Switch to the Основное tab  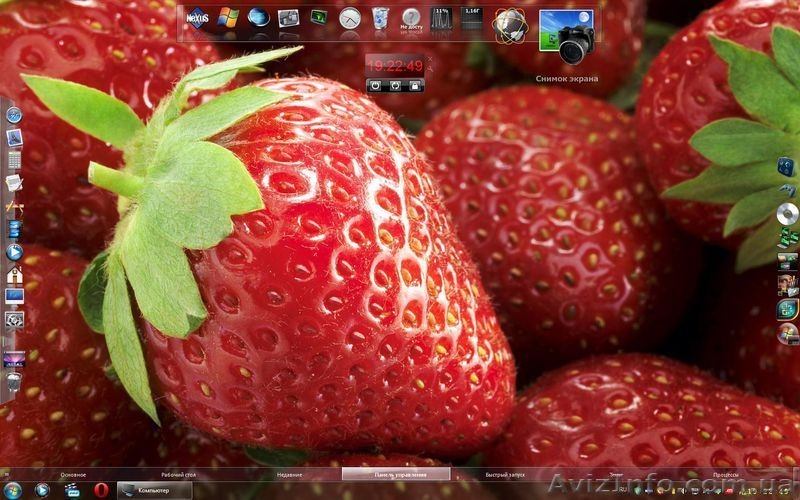point(73,474)
